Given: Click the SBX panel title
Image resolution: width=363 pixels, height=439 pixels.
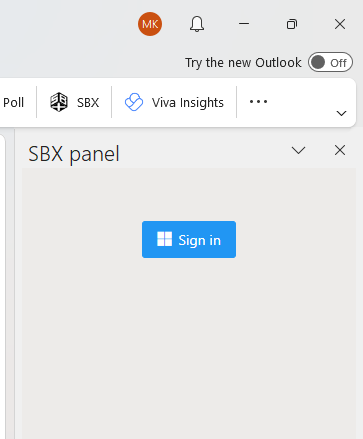Looking at the screenshot, I should pyautogui.click(x=74, y=154).
